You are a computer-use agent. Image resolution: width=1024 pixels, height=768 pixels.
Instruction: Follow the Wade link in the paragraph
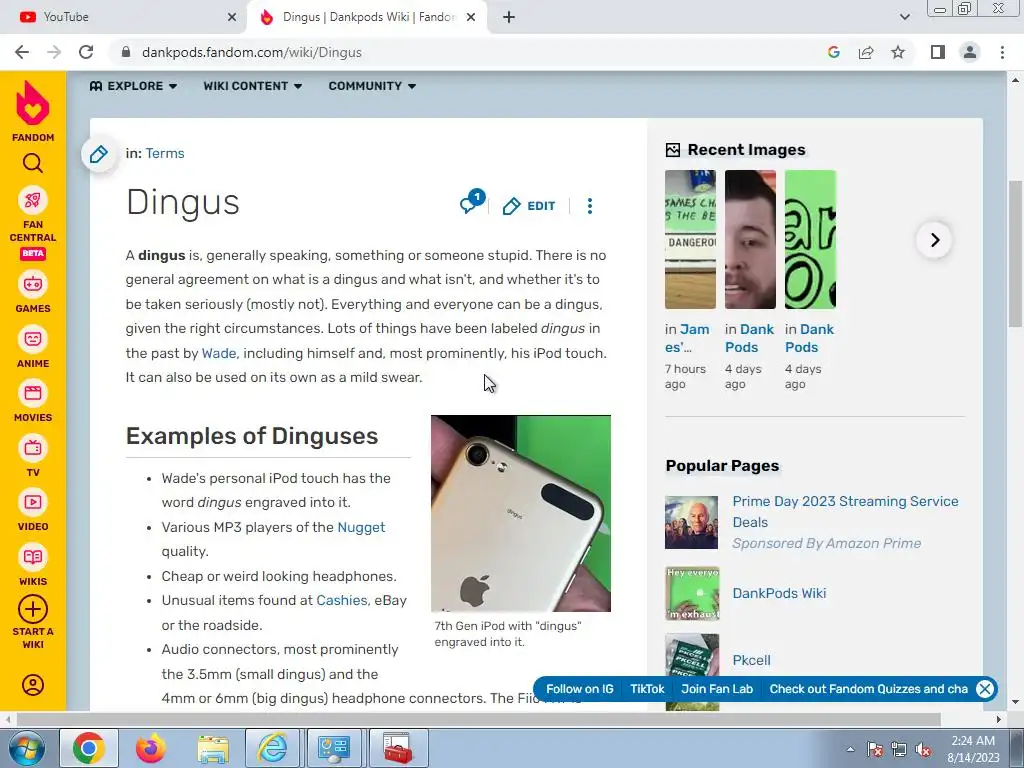click(x=219, y=353)
